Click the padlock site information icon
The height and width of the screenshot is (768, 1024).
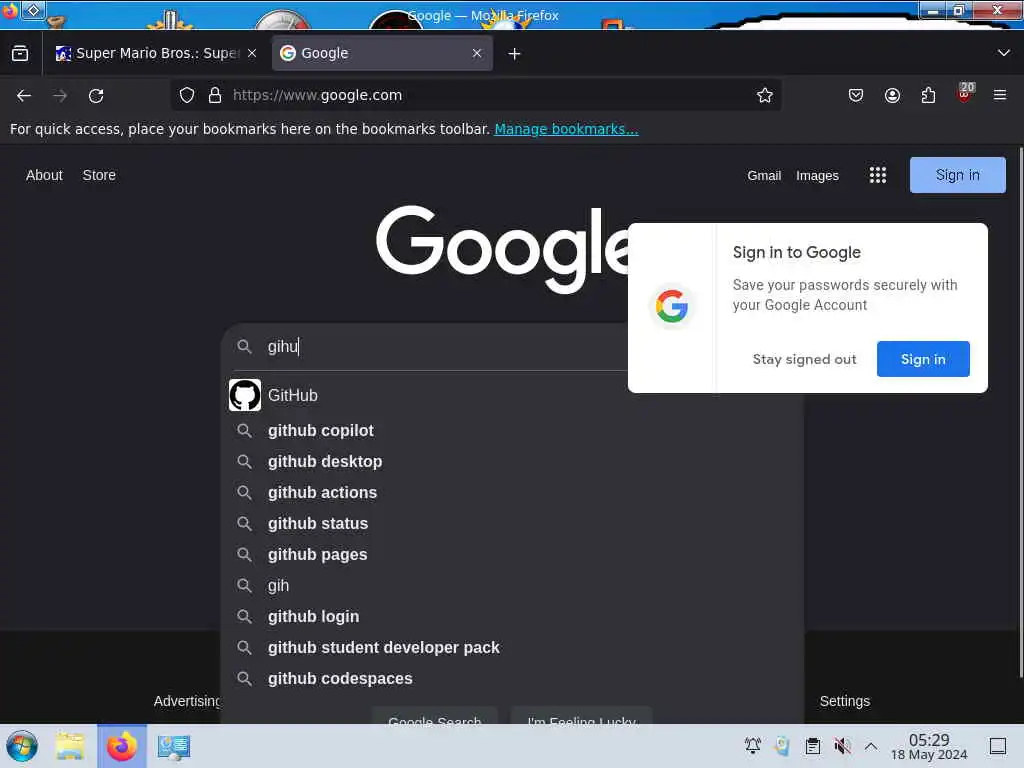(215, 95)
